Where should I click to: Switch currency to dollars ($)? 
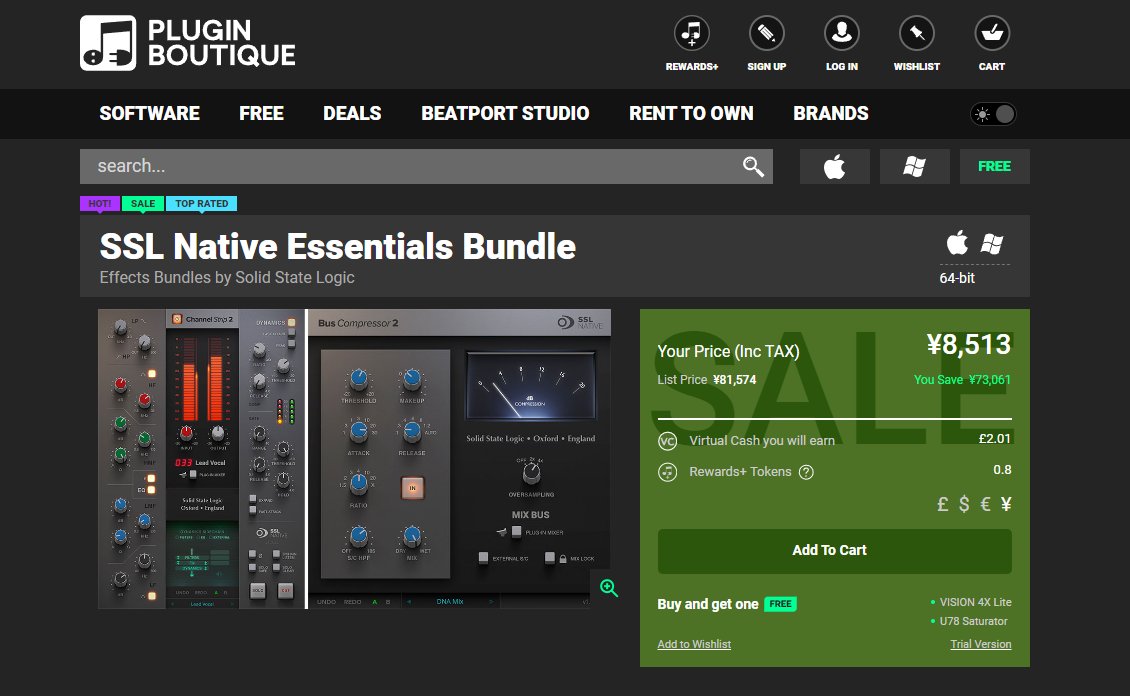[x=964, y=504]
